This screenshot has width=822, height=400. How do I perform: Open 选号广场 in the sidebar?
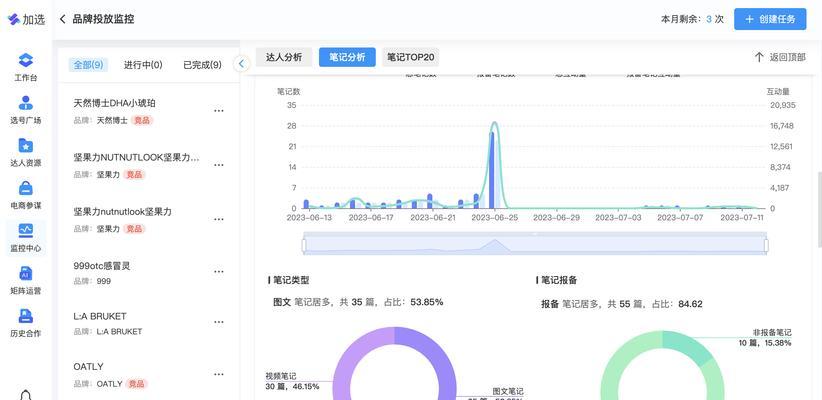coord(26,103)
